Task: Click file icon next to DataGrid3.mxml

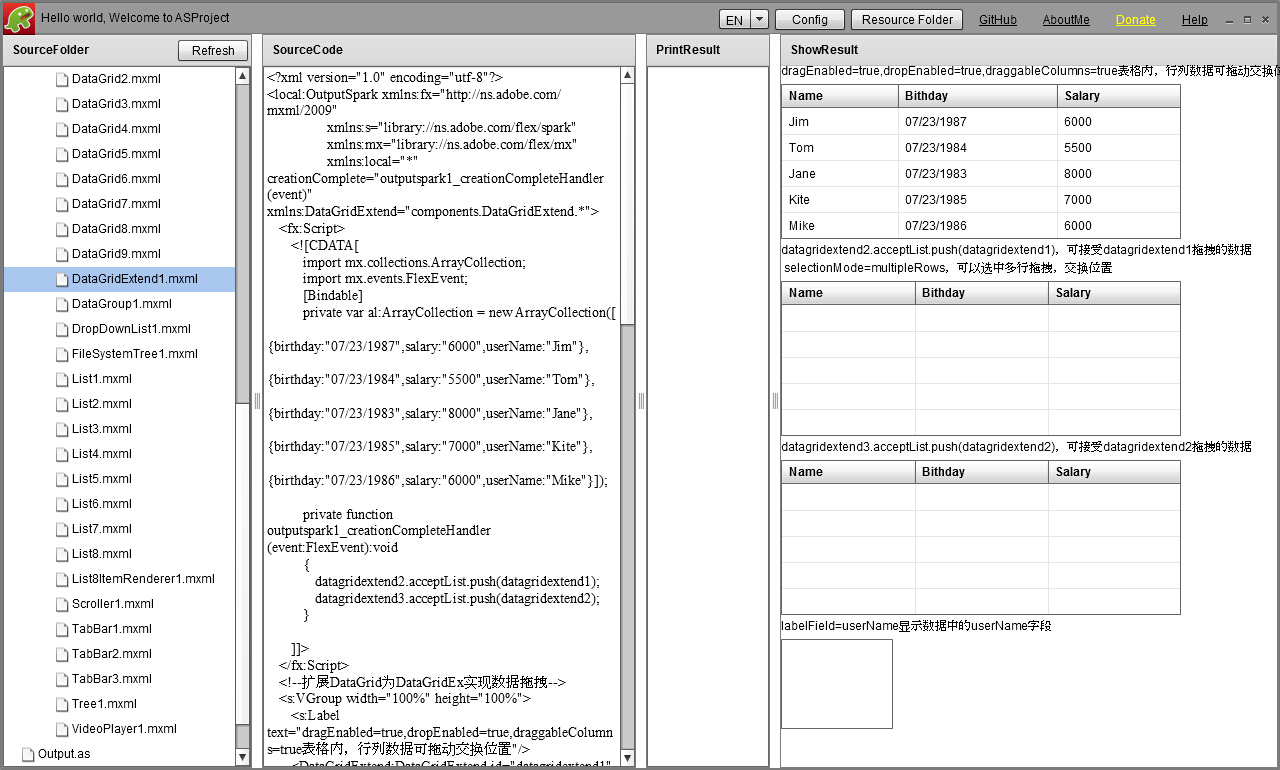Action: tap(61, 104)
